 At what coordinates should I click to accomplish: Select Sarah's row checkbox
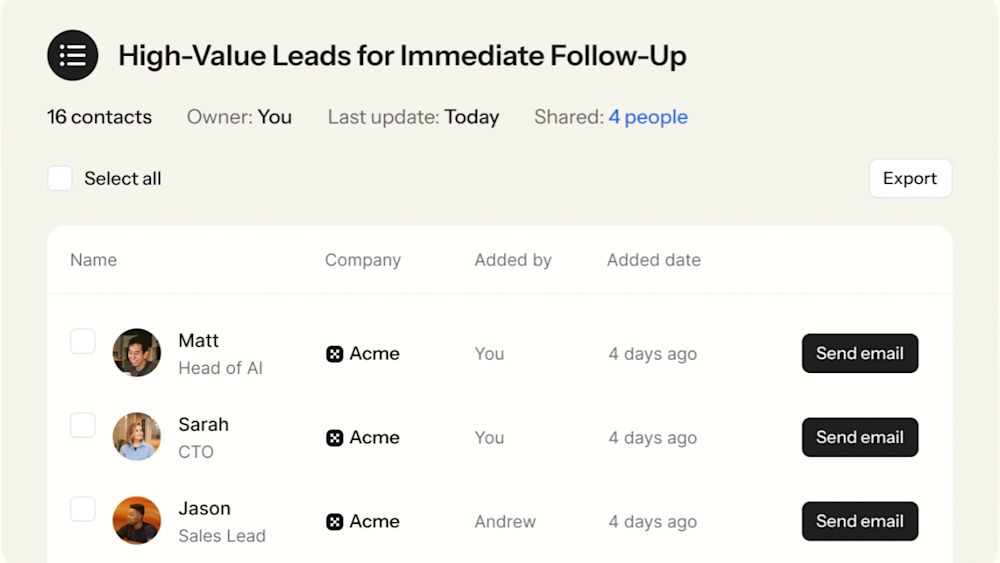(83, 426)
